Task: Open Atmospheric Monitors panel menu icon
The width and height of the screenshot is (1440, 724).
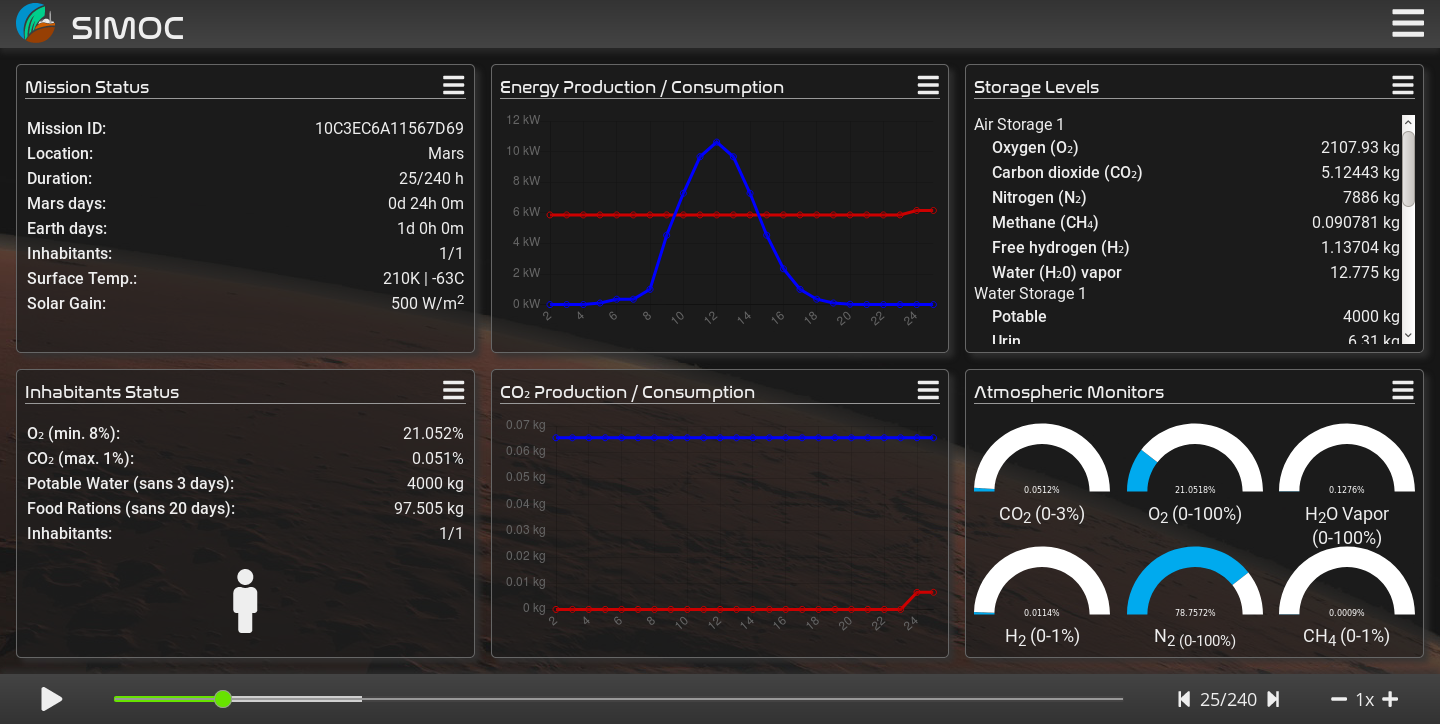Action: point(1402,391)
